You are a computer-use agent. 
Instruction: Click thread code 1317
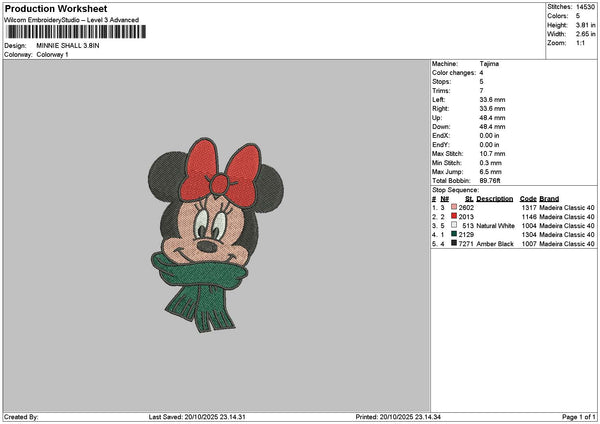(529, 208)
